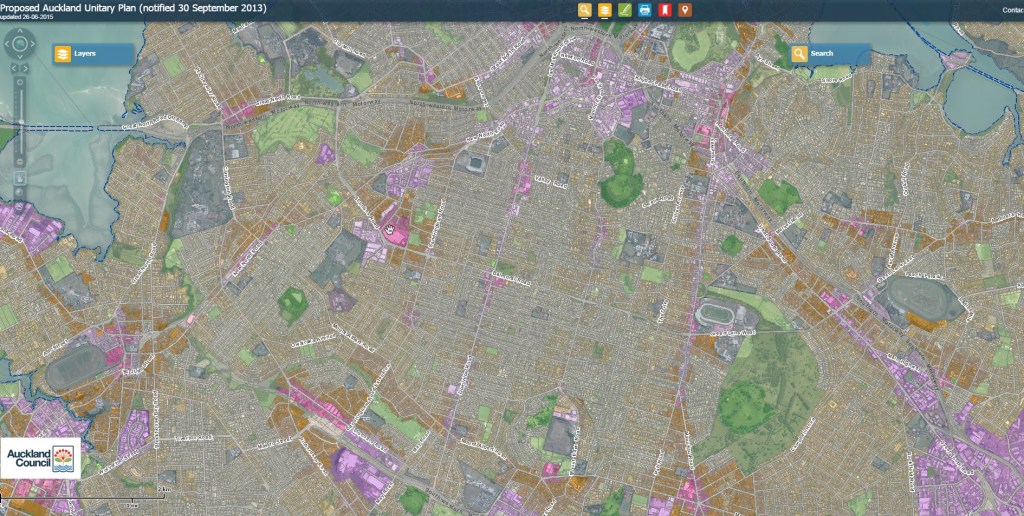Click the blue print icon
The height and width of the screenshot is (516, 1024).
[644, 10]
